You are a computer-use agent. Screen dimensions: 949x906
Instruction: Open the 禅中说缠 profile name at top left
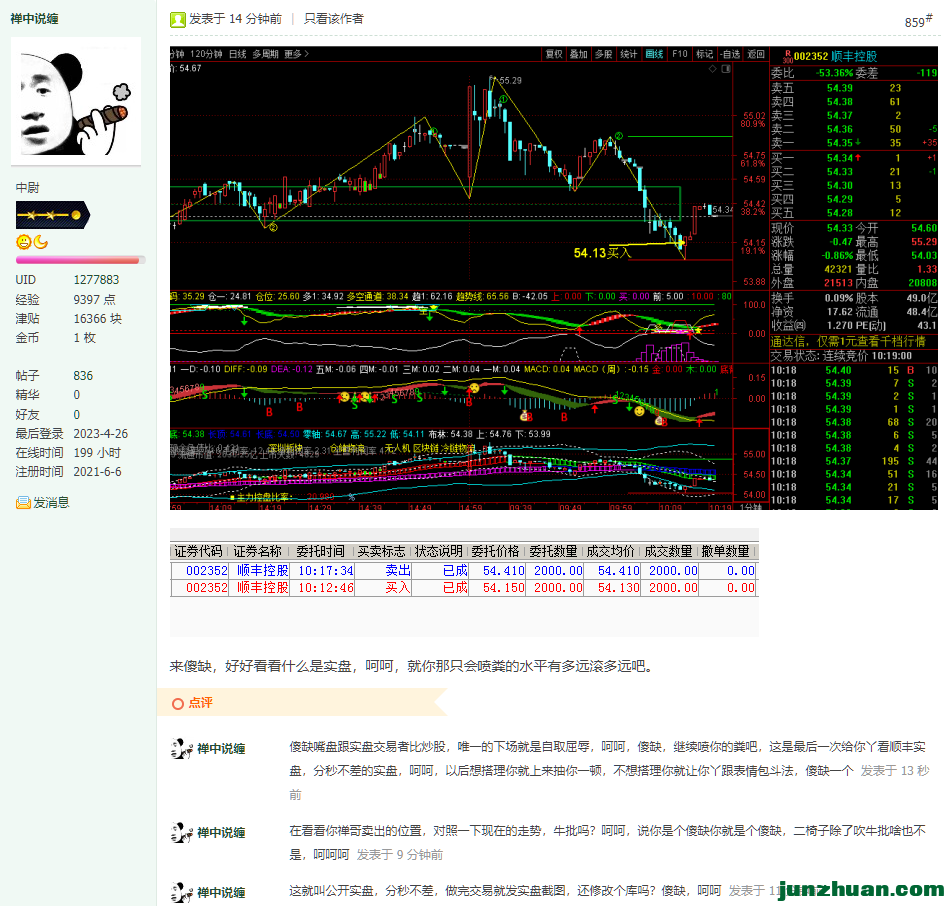[x=34, y=19]
